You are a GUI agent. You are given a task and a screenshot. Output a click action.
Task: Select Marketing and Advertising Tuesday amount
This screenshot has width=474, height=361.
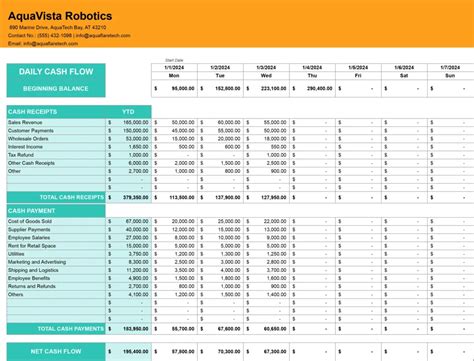[x=220, y=262]
